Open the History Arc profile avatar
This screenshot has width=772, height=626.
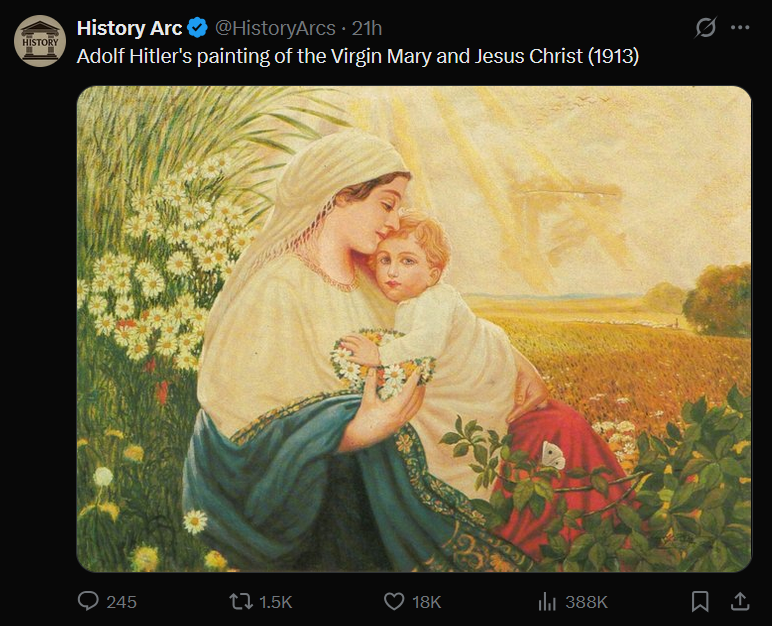pyautogui.click(x=40, y=40)
